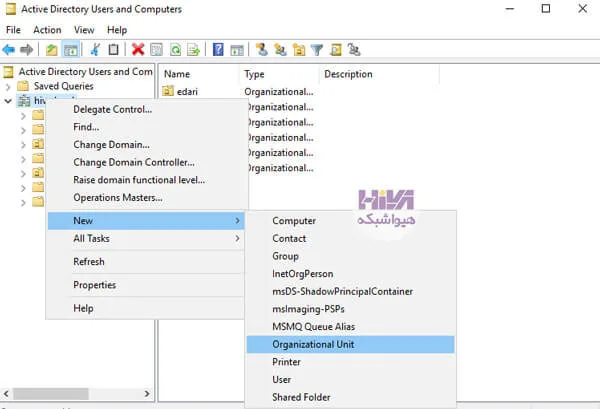The image size is (600, 409).
Task: Toggle the Show/Hide Action Pane toolbar icon
Action: point(237,50)
